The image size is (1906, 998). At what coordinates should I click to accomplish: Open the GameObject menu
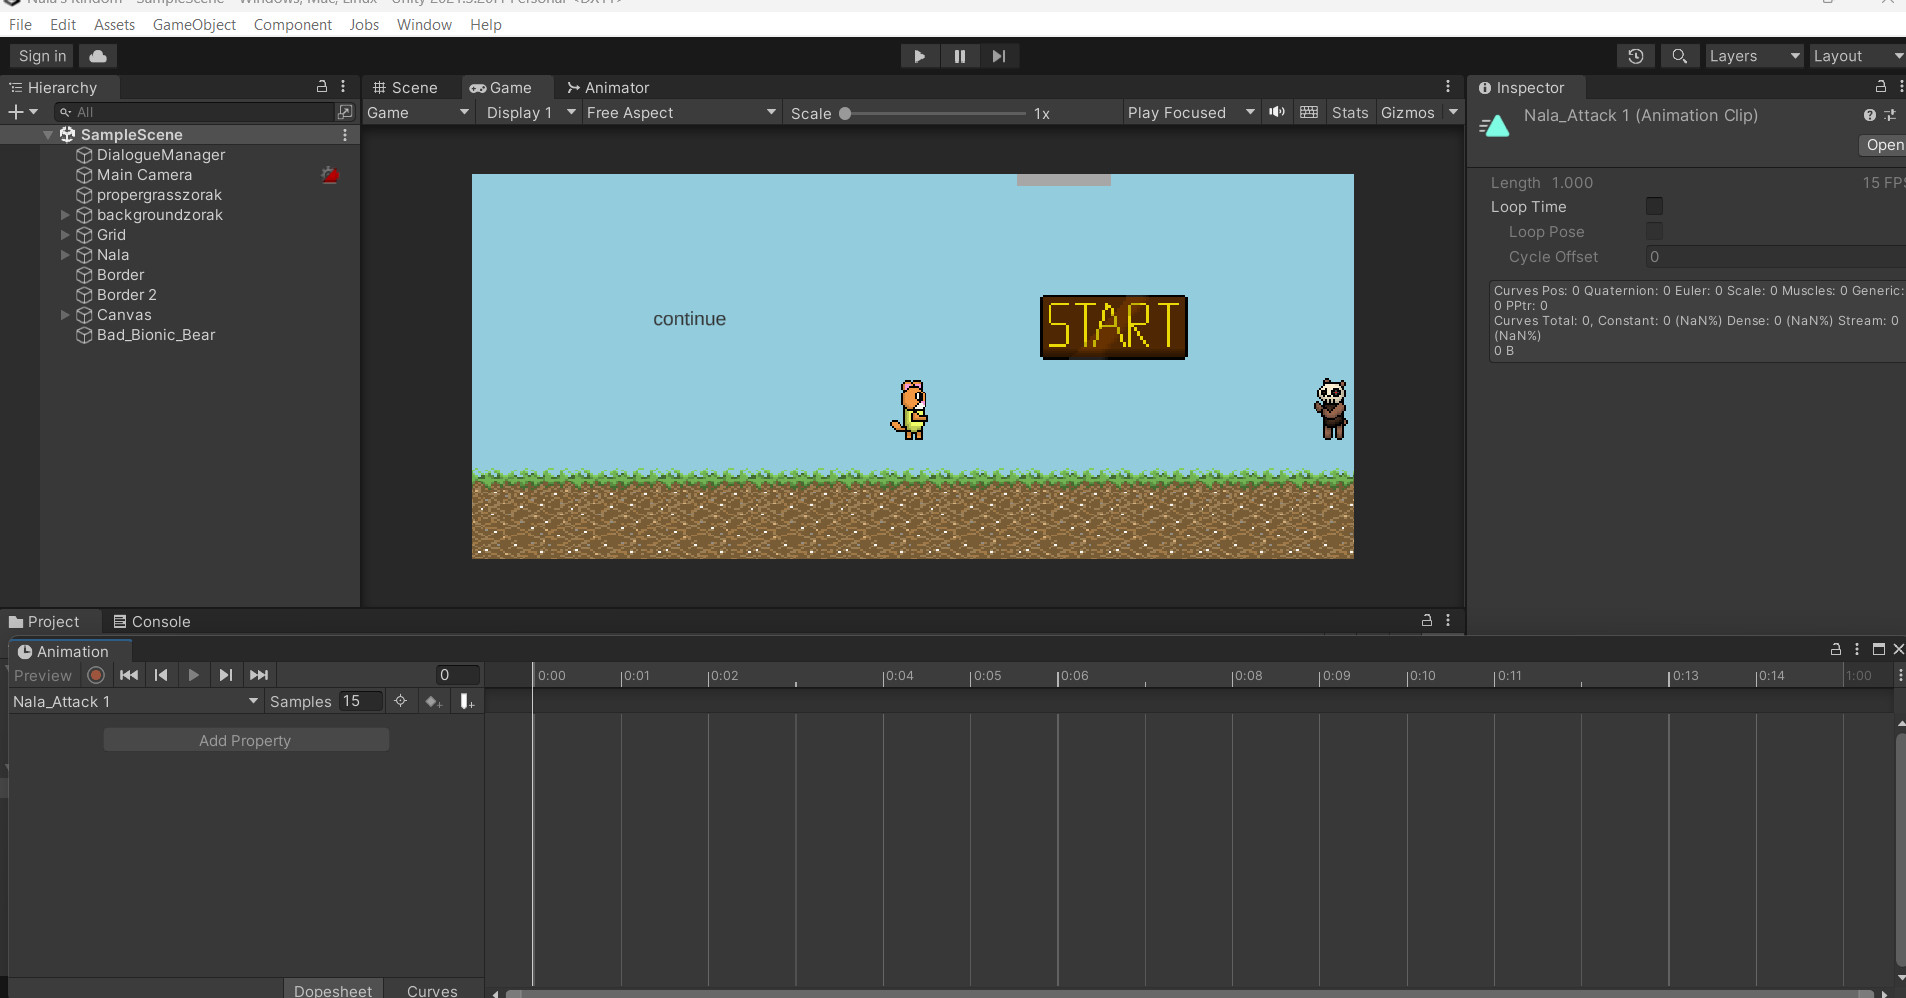tap(194, 25)
